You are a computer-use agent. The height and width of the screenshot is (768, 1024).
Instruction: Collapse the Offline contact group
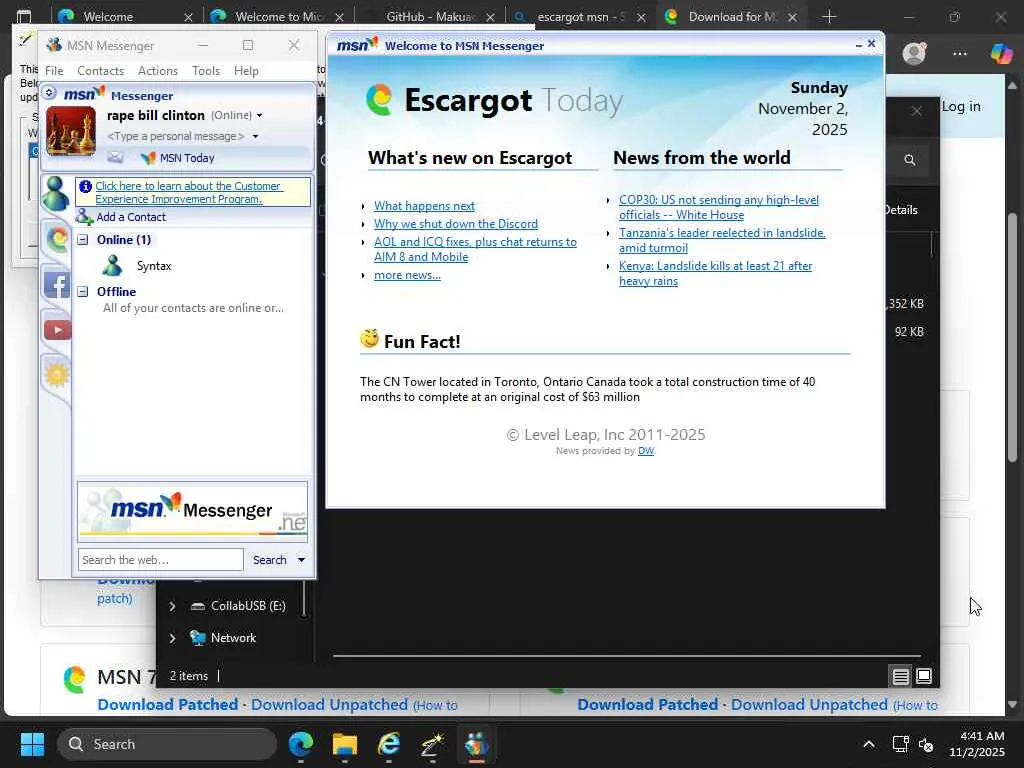coord(82,291)
